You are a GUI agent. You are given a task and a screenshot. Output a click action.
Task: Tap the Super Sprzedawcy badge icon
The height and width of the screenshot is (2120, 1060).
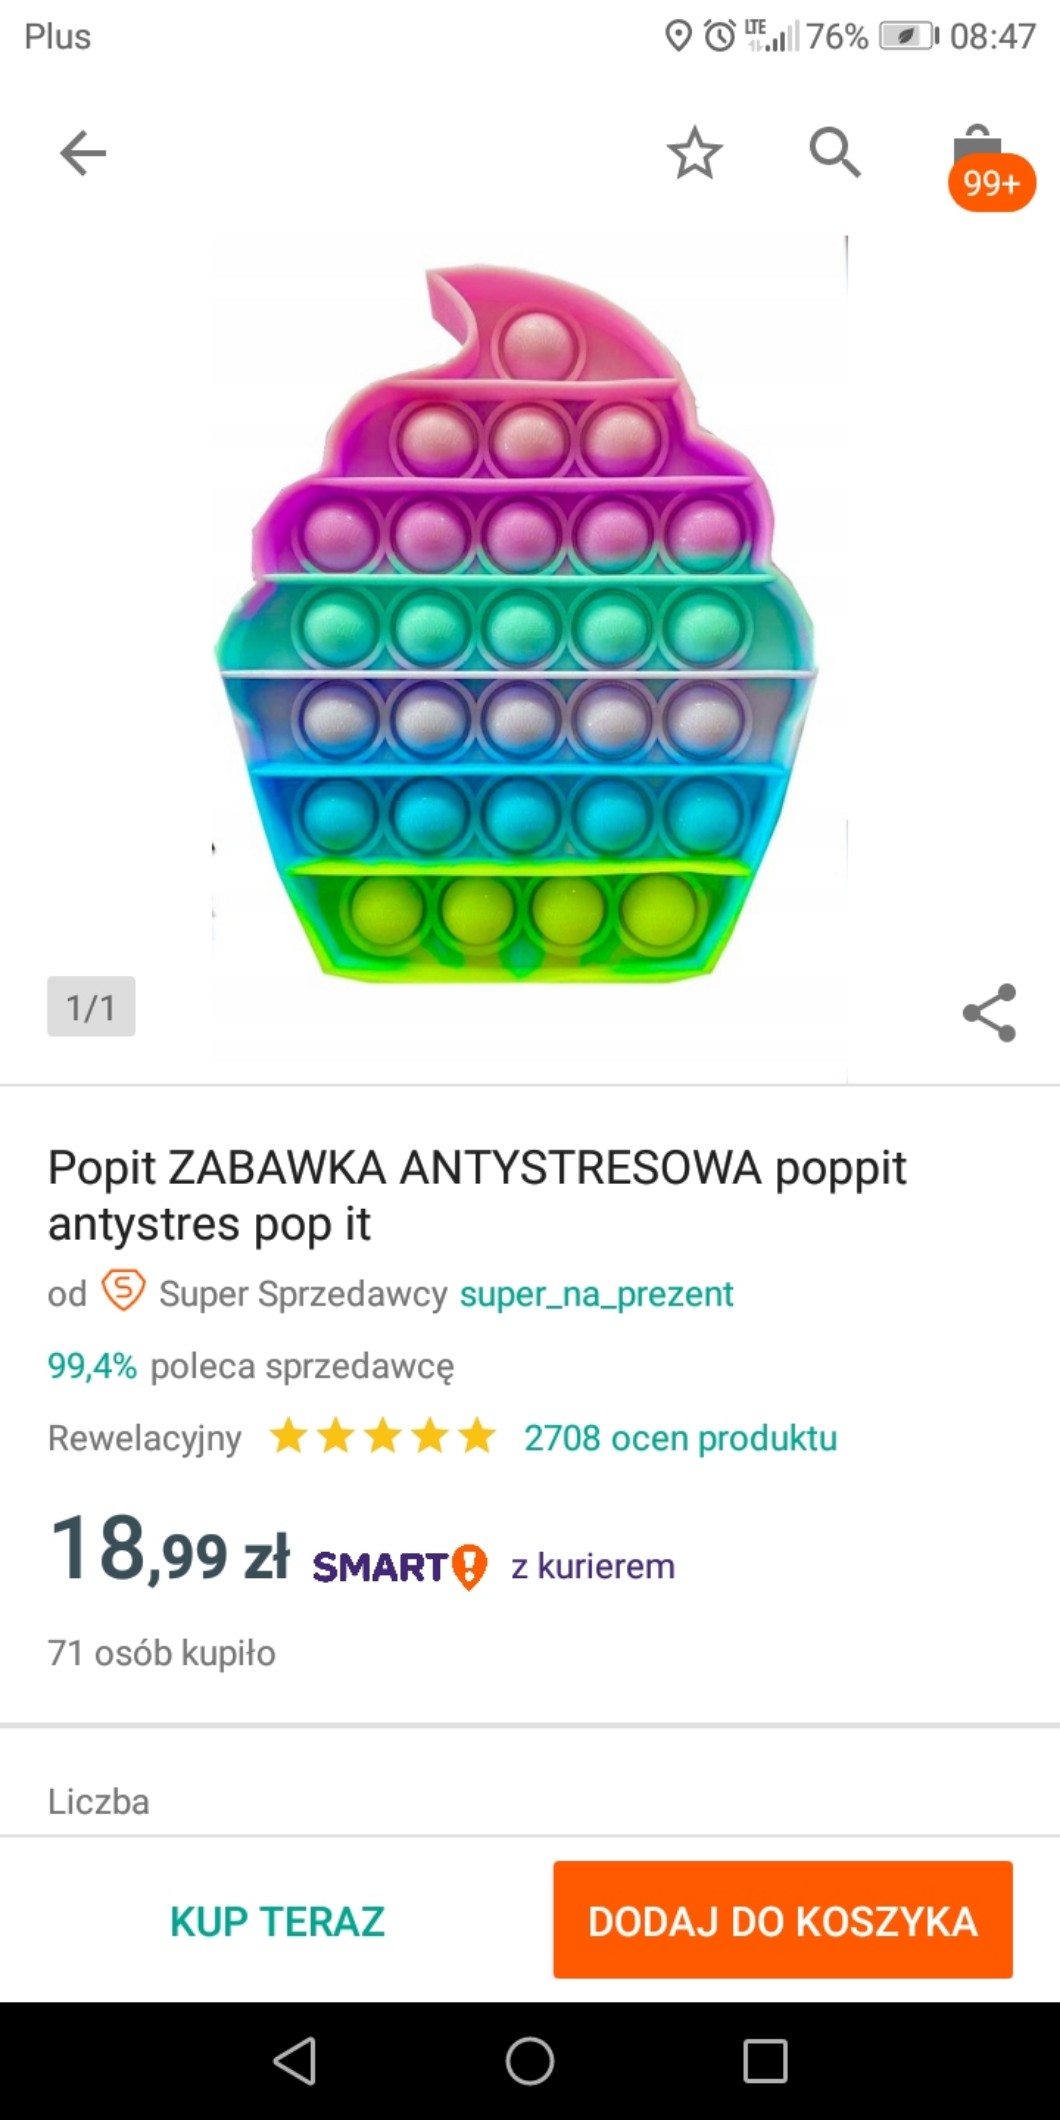coord(124,1292)
